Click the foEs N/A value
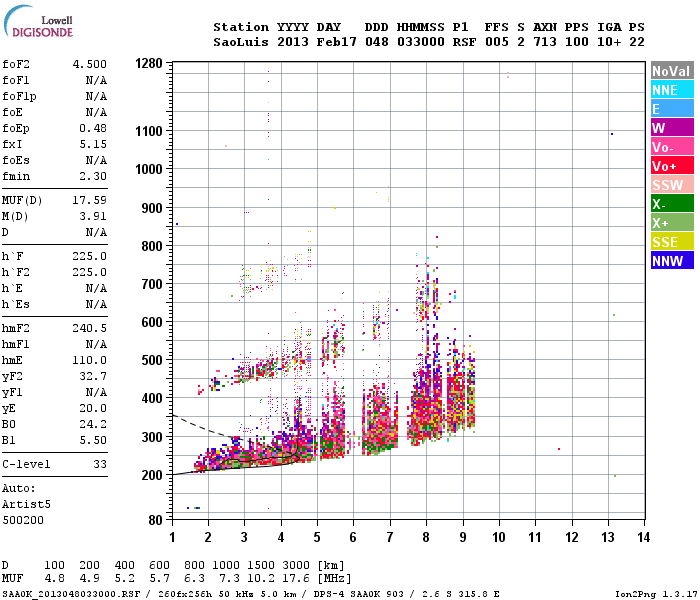 (96, 160)
